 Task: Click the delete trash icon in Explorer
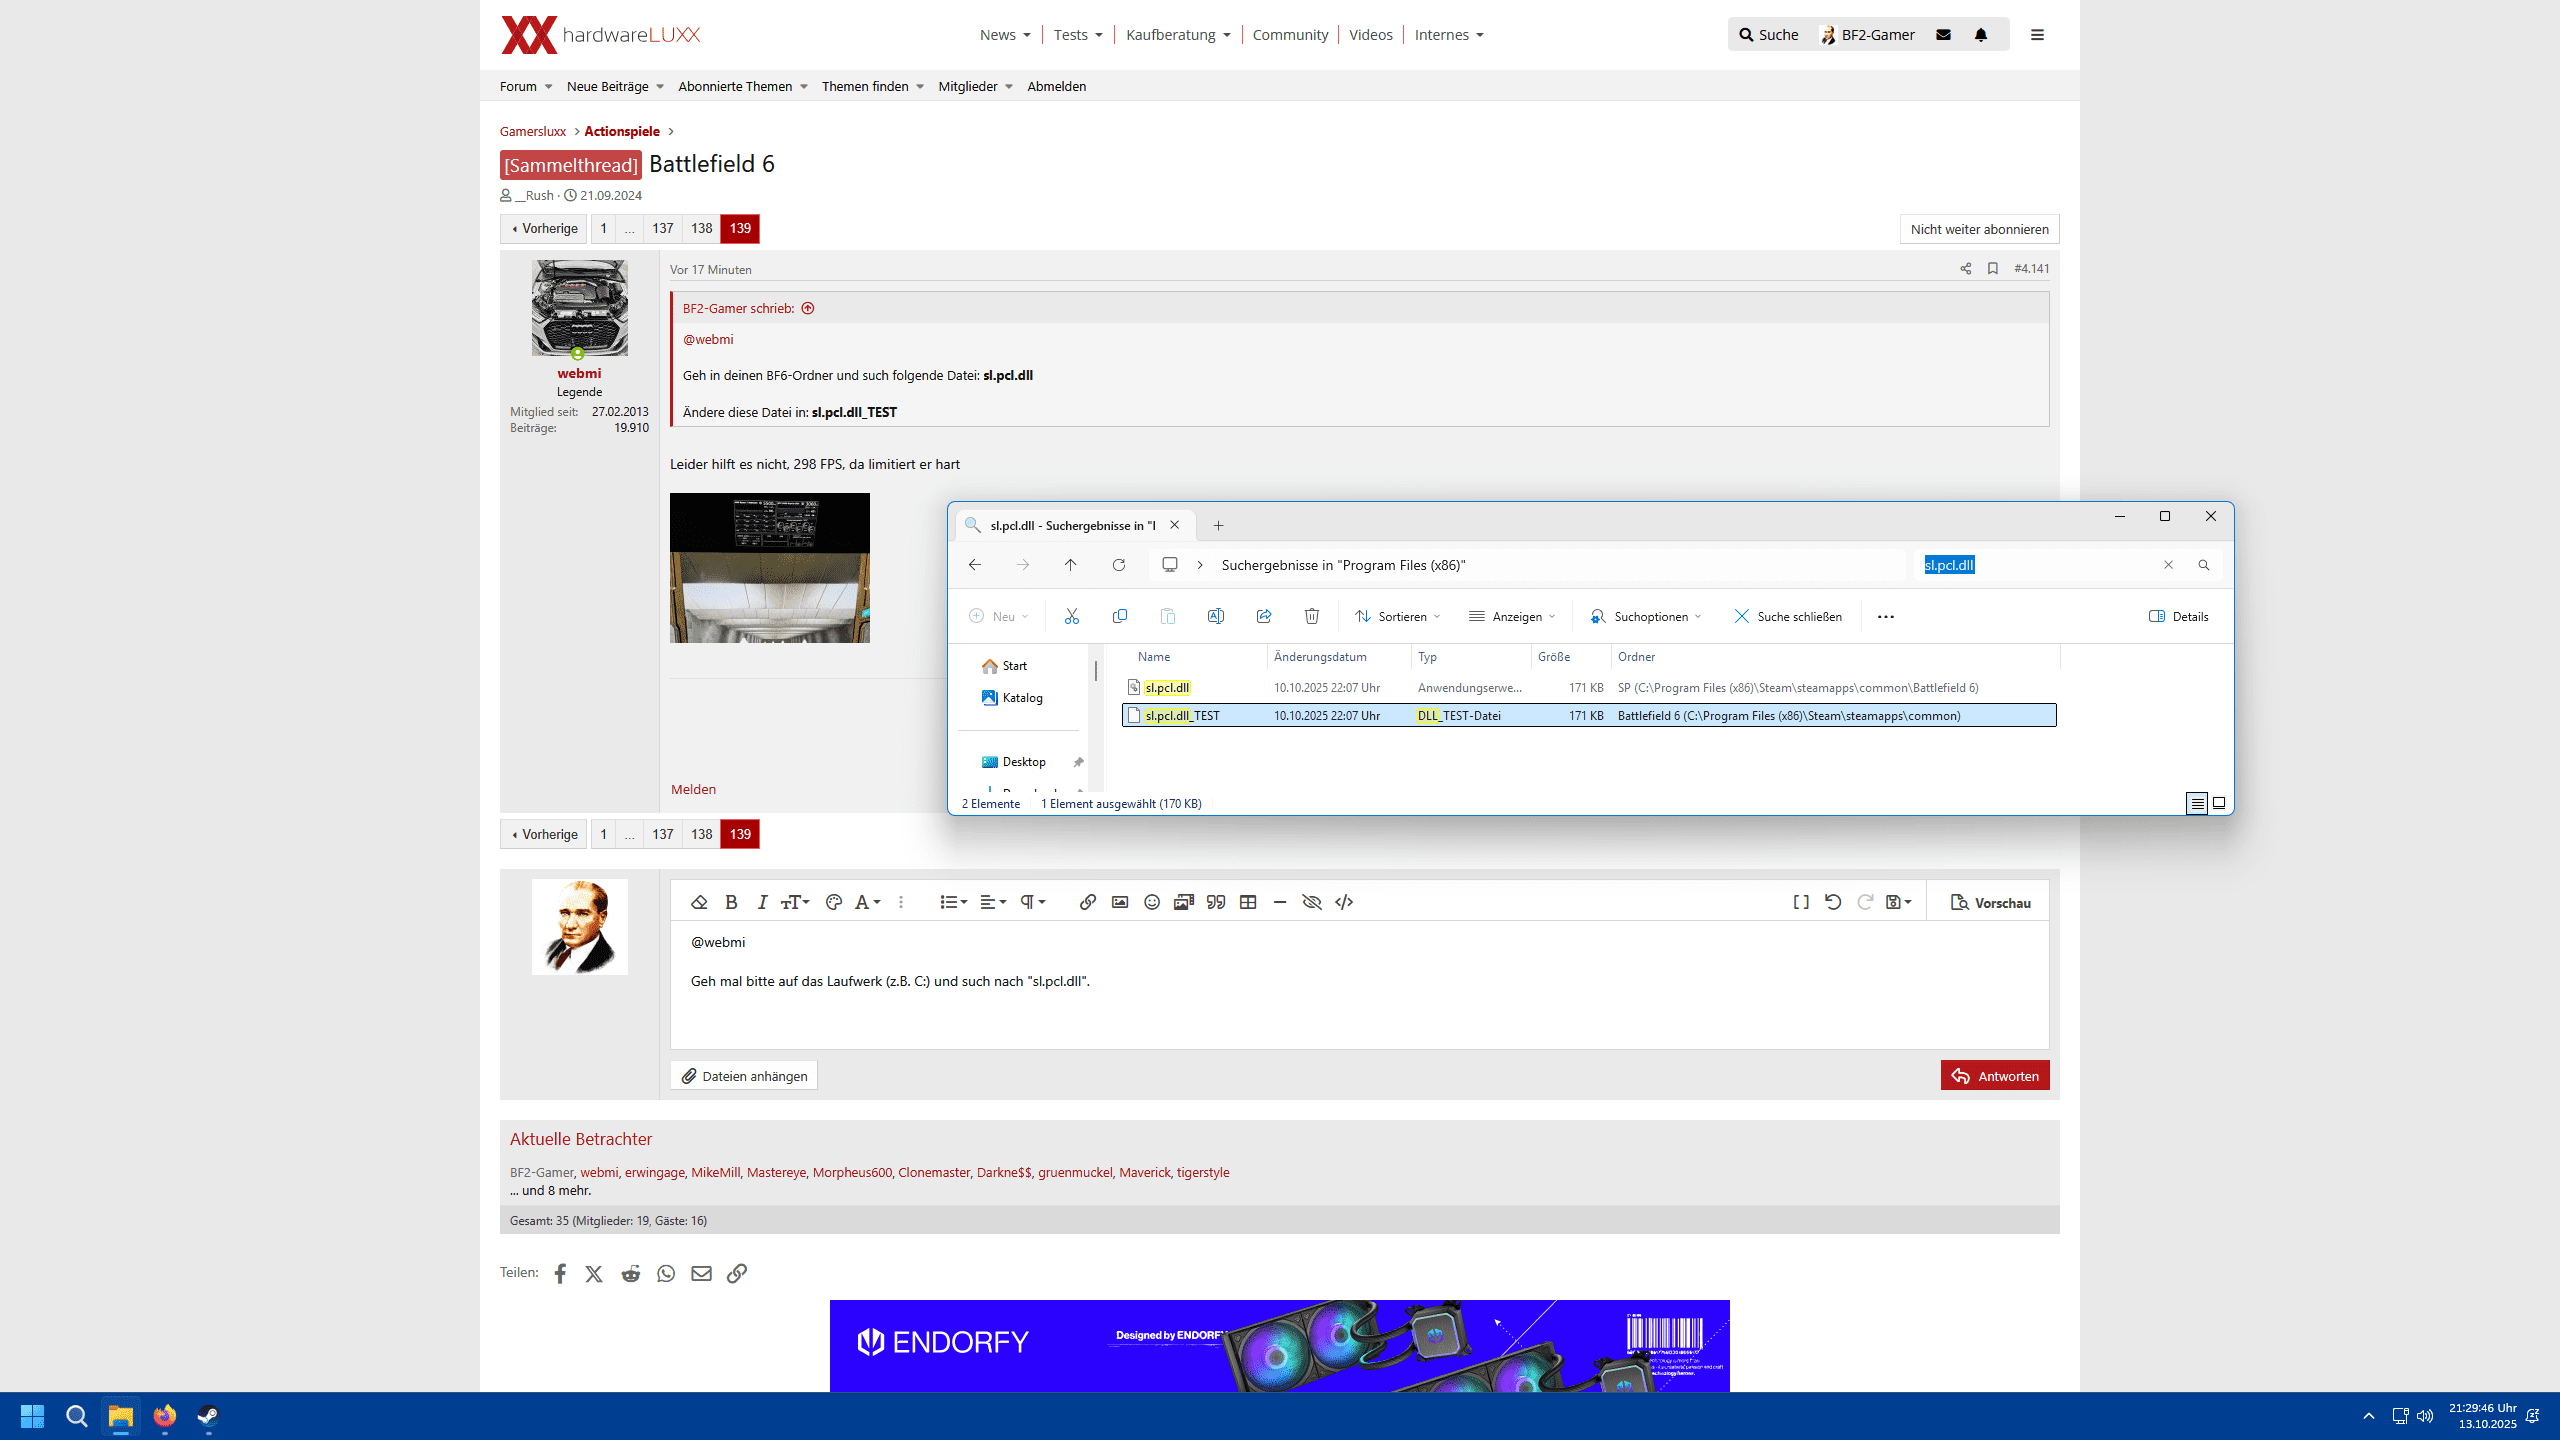1311,616
